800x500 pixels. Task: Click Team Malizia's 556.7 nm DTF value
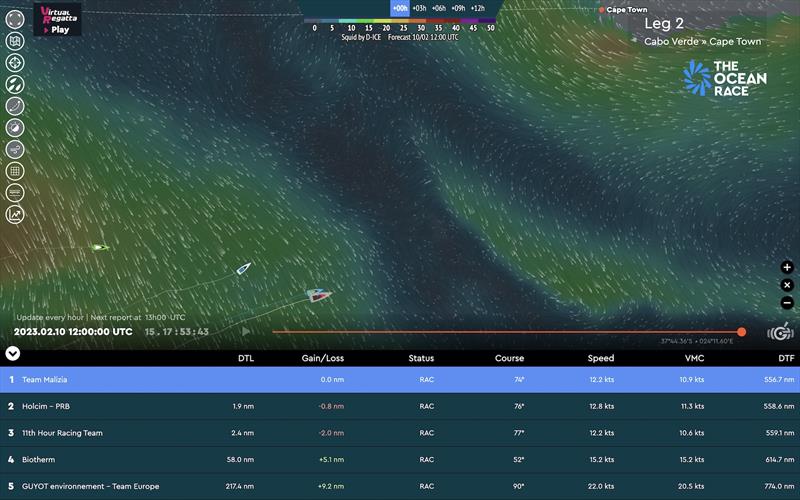pyautogui.click(x=779, y=380)
